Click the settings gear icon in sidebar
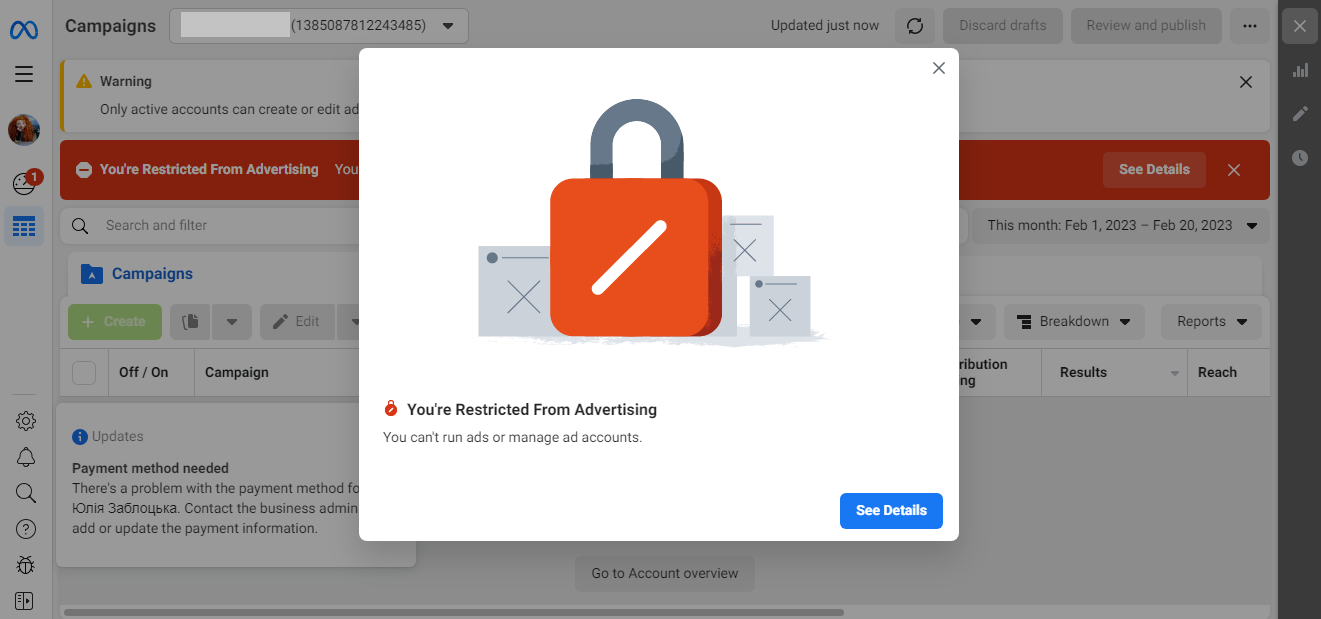1321x619 pixels. [26, 421]
